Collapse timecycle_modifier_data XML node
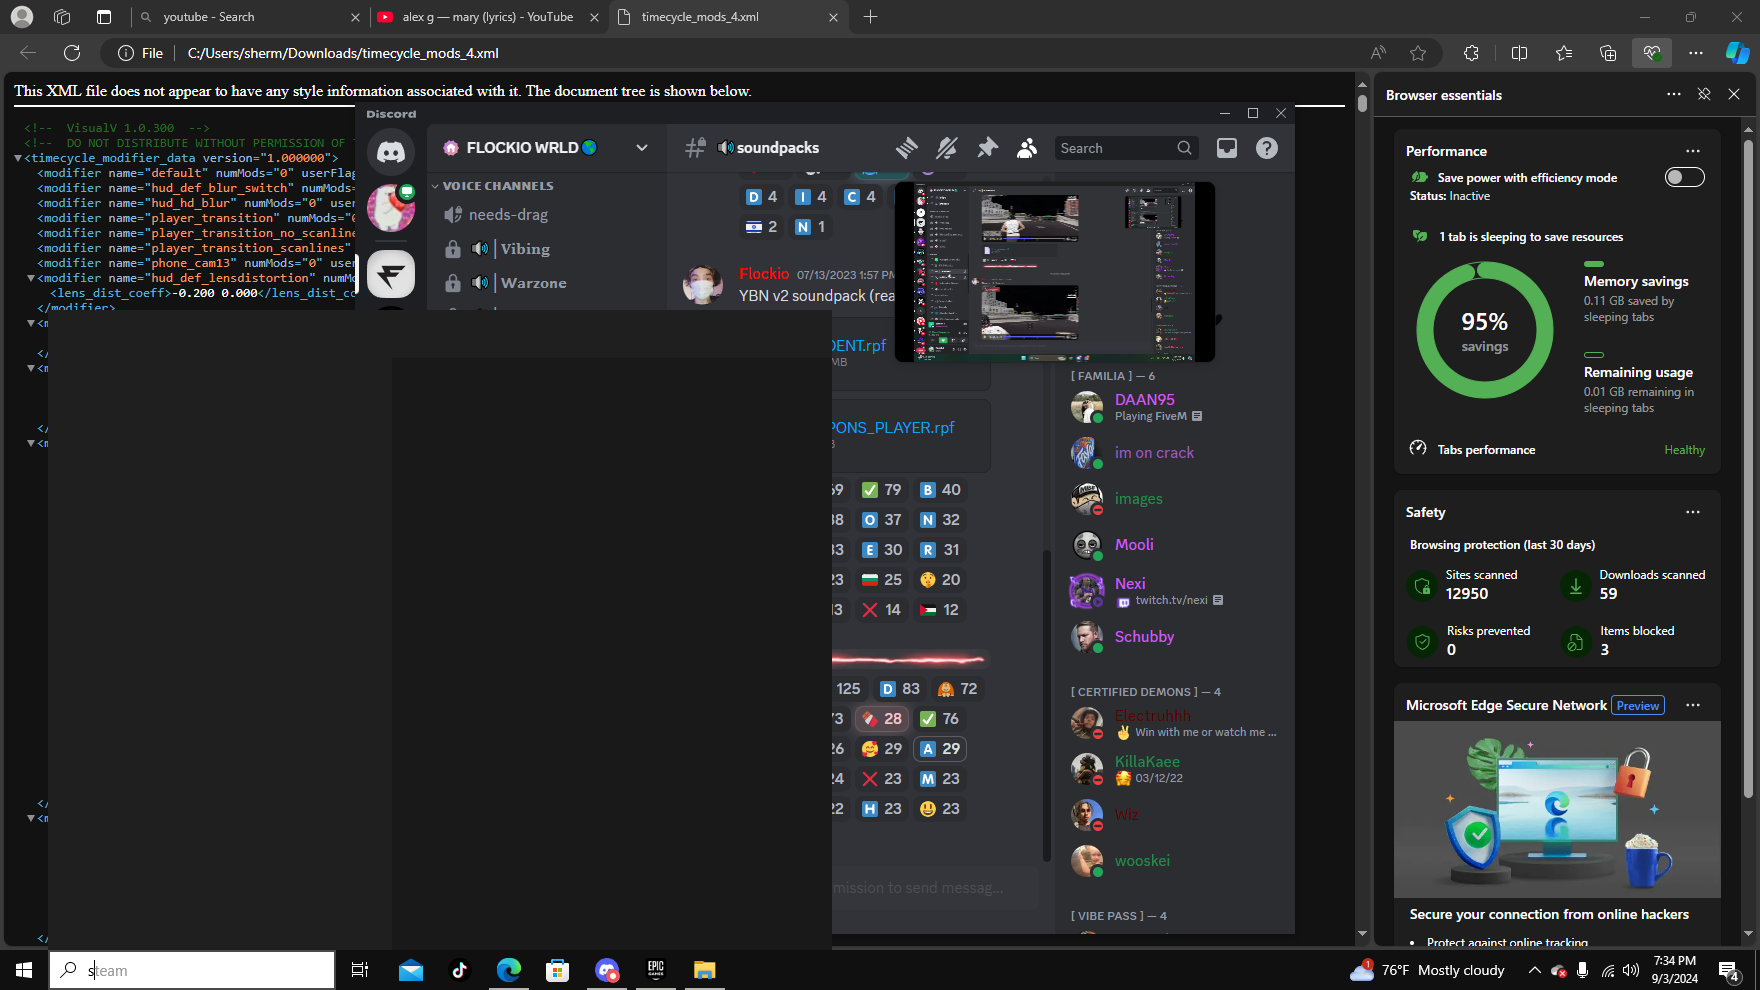Viewport: 1760px width, 990px height. pyautogui.click(x=18, y=158)
